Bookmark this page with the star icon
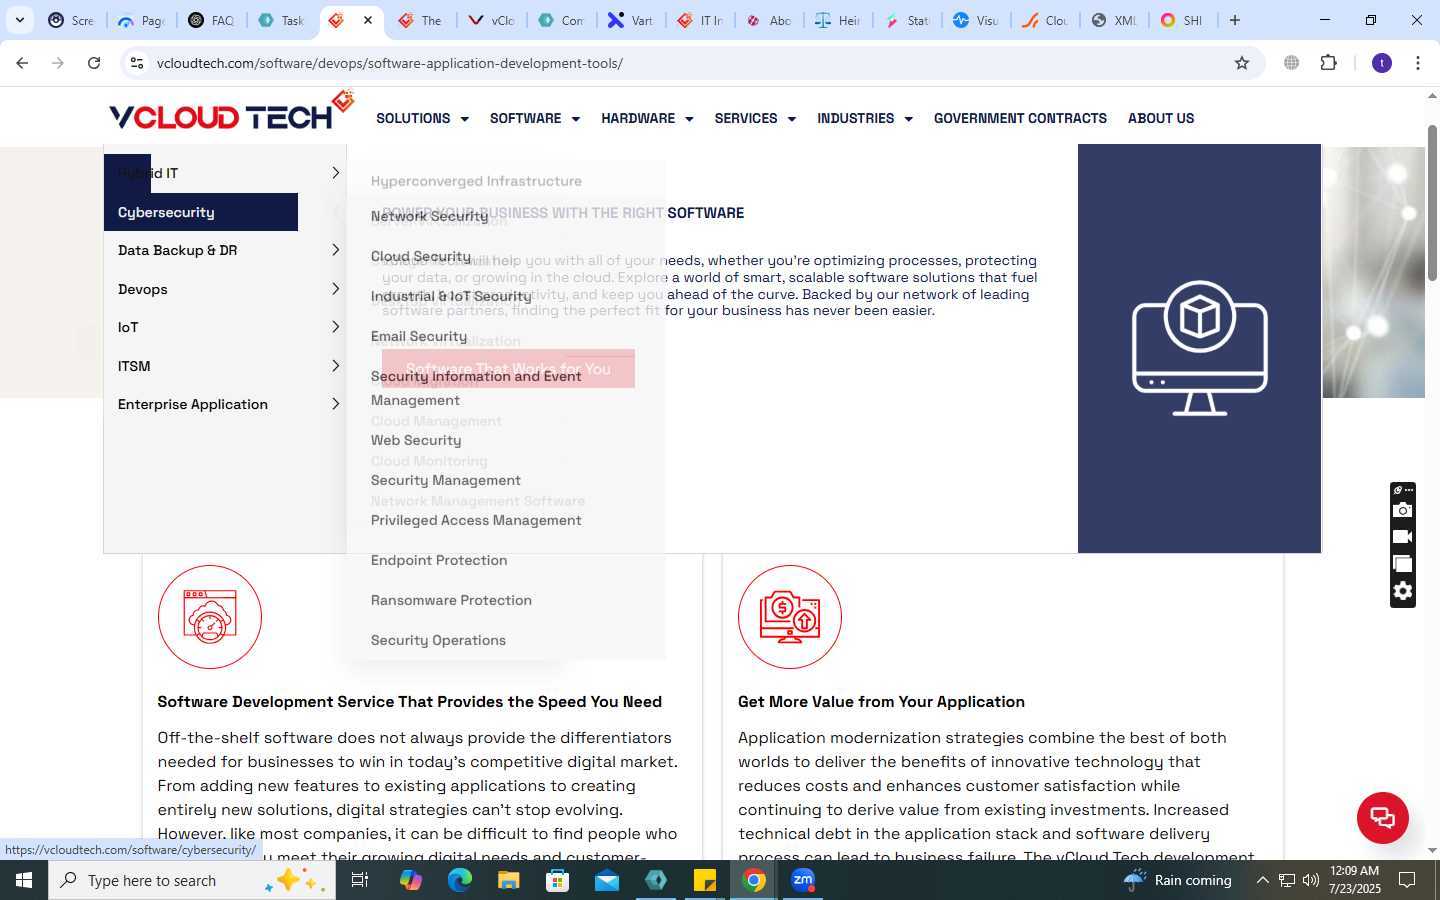Viewport: 1440px width, 900px height. point(1242,63)
